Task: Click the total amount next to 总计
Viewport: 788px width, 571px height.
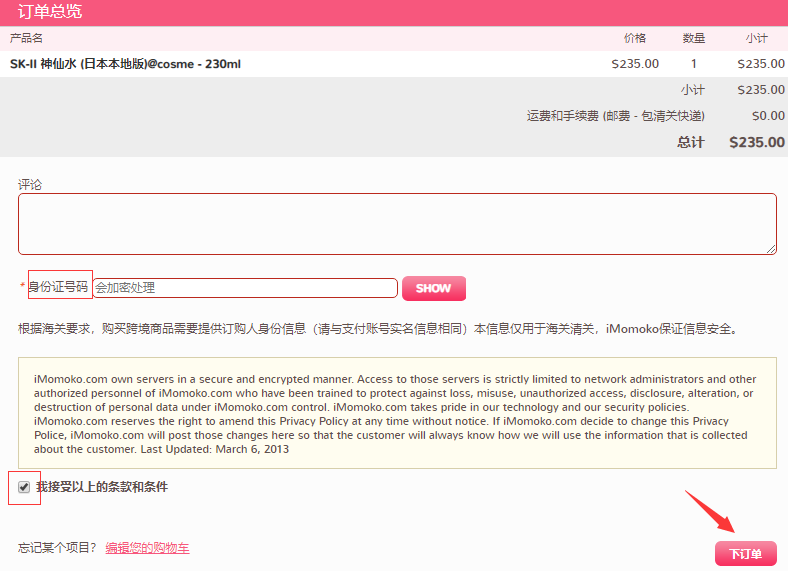Action: pos(757,142)
